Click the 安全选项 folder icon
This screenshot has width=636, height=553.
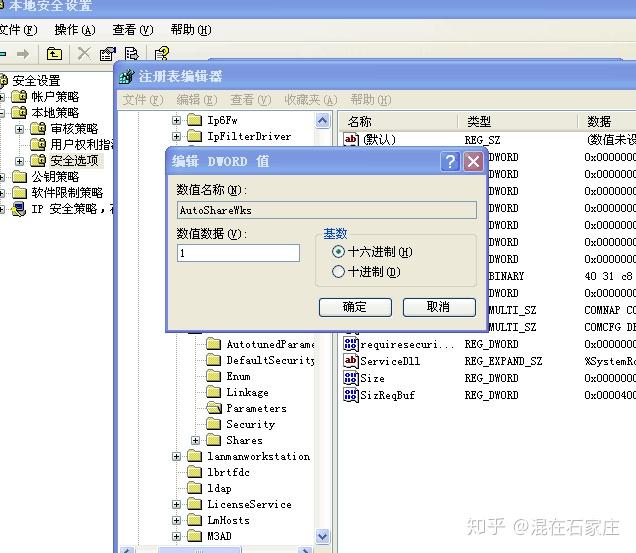tap(38, 161)
